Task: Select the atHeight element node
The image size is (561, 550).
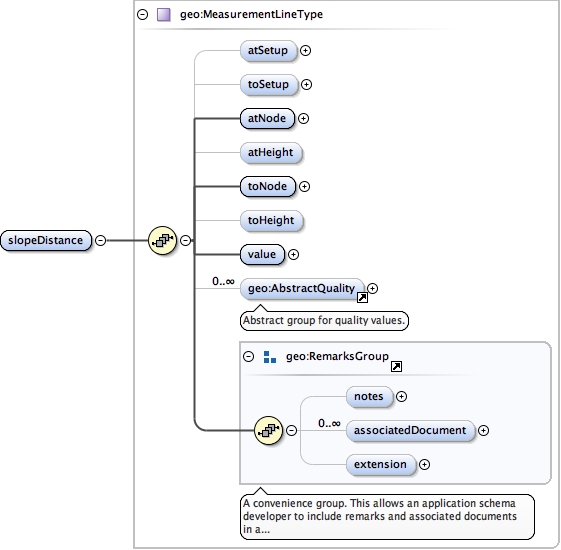Action: (271, 153)
